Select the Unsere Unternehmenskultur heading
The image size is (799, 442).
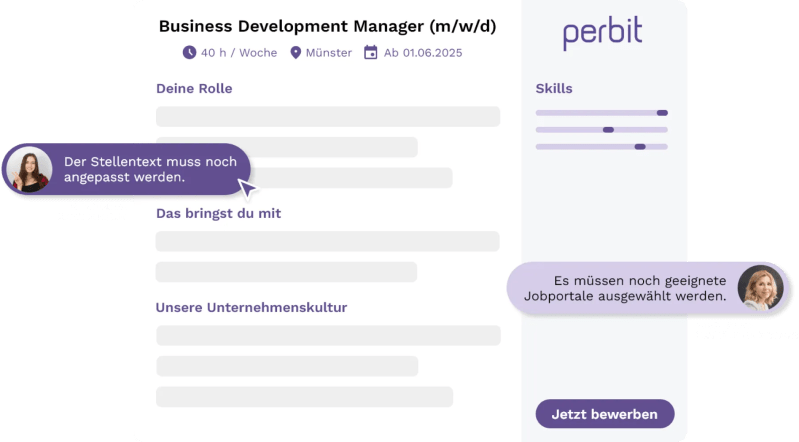pyautogui.click(x=251, y=307)
